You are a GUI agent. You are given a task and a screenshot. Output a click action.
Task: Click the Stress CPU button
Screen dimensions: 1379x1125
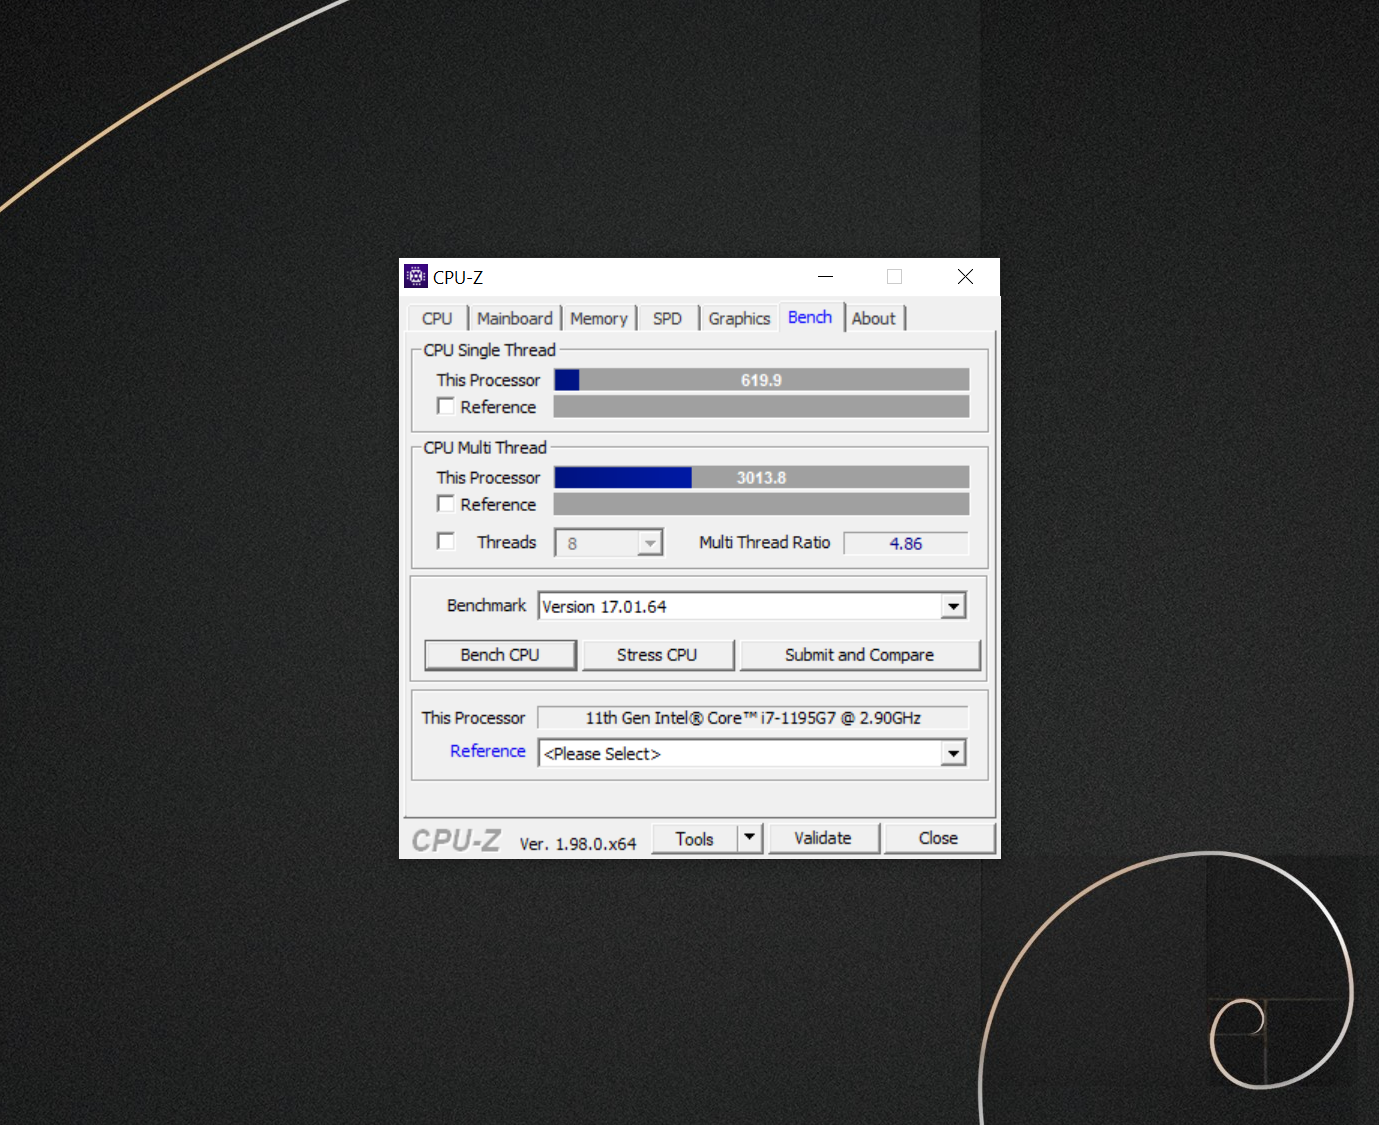tap(657, 655)
